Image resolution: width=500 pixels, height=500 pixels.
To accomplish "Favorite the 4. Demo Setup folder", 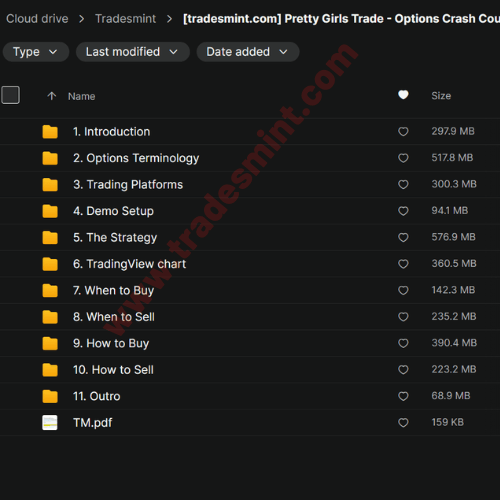I will 403,211.
